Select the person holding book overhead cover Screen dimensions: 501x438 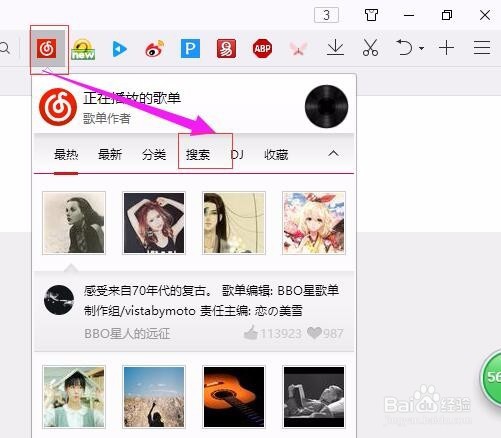[74, 397]
